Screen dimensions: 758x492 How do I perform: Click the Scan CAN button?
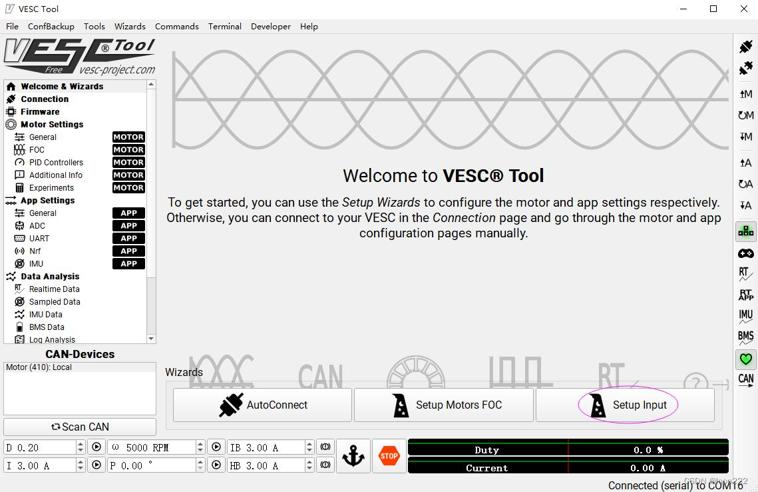(x=80, y=427)
